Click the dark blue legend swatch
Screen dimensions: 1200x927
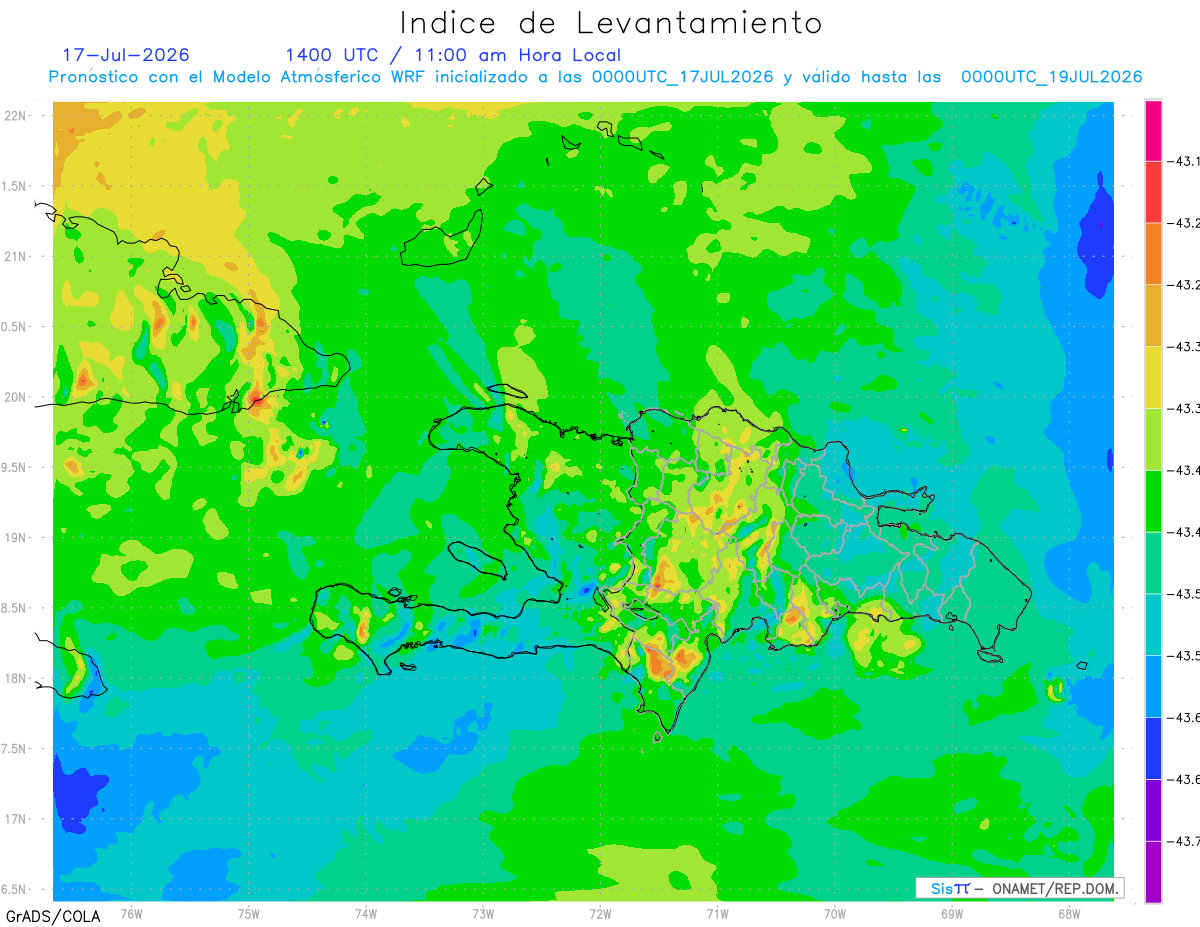pos(1153,748)
